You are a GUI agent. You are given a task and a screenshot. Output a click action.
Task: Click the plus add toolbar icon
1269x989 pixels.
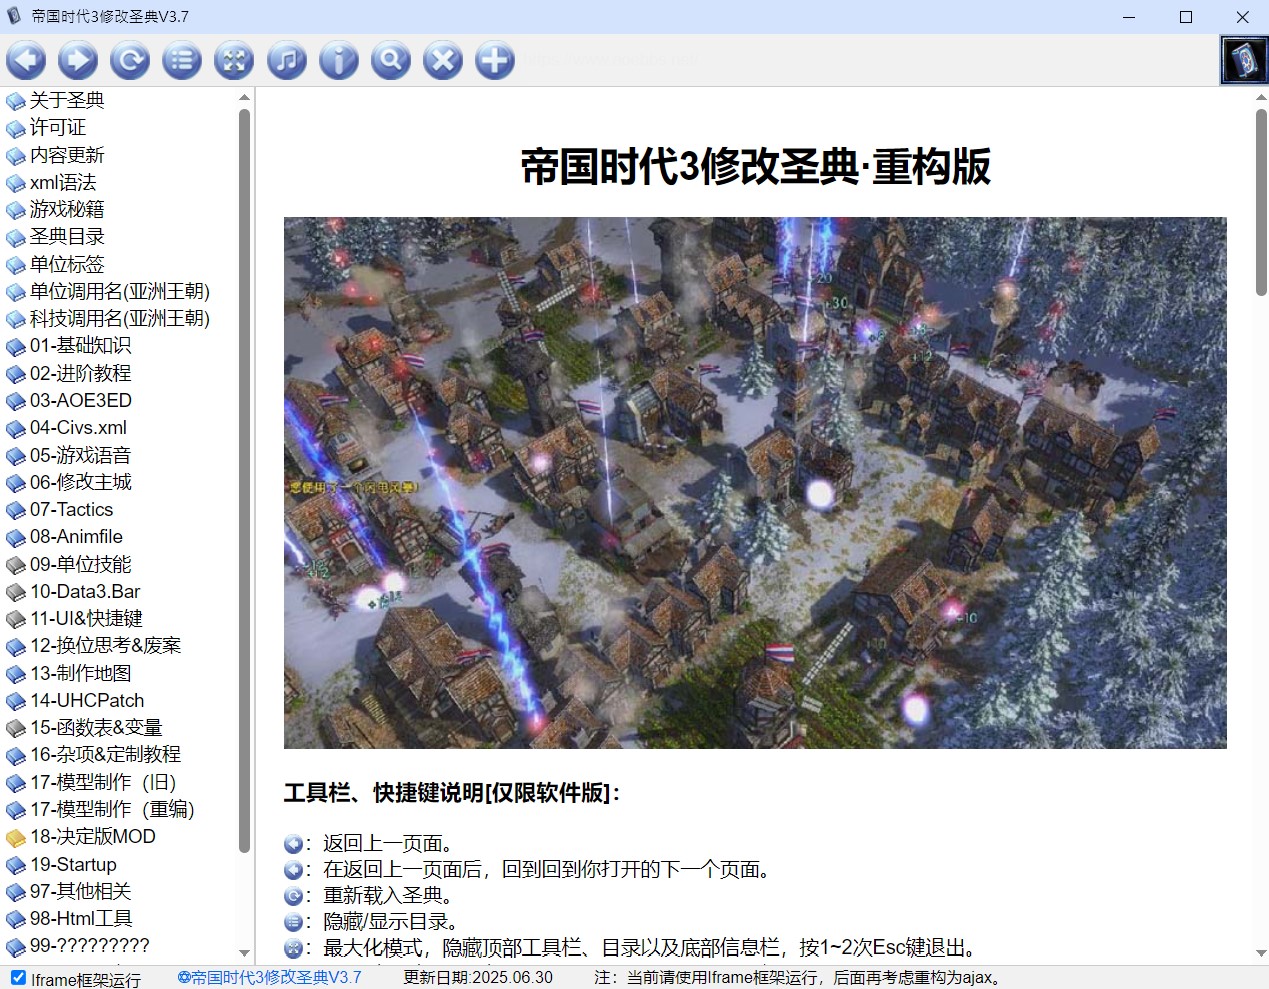pos(495,61)
